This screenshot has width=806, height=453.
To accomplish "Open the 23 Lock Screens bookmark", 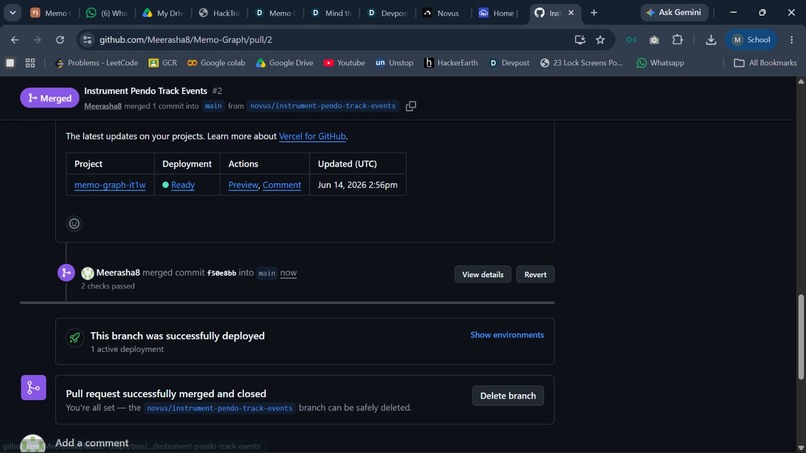I will pyautogui.click(x=581, y=63).
